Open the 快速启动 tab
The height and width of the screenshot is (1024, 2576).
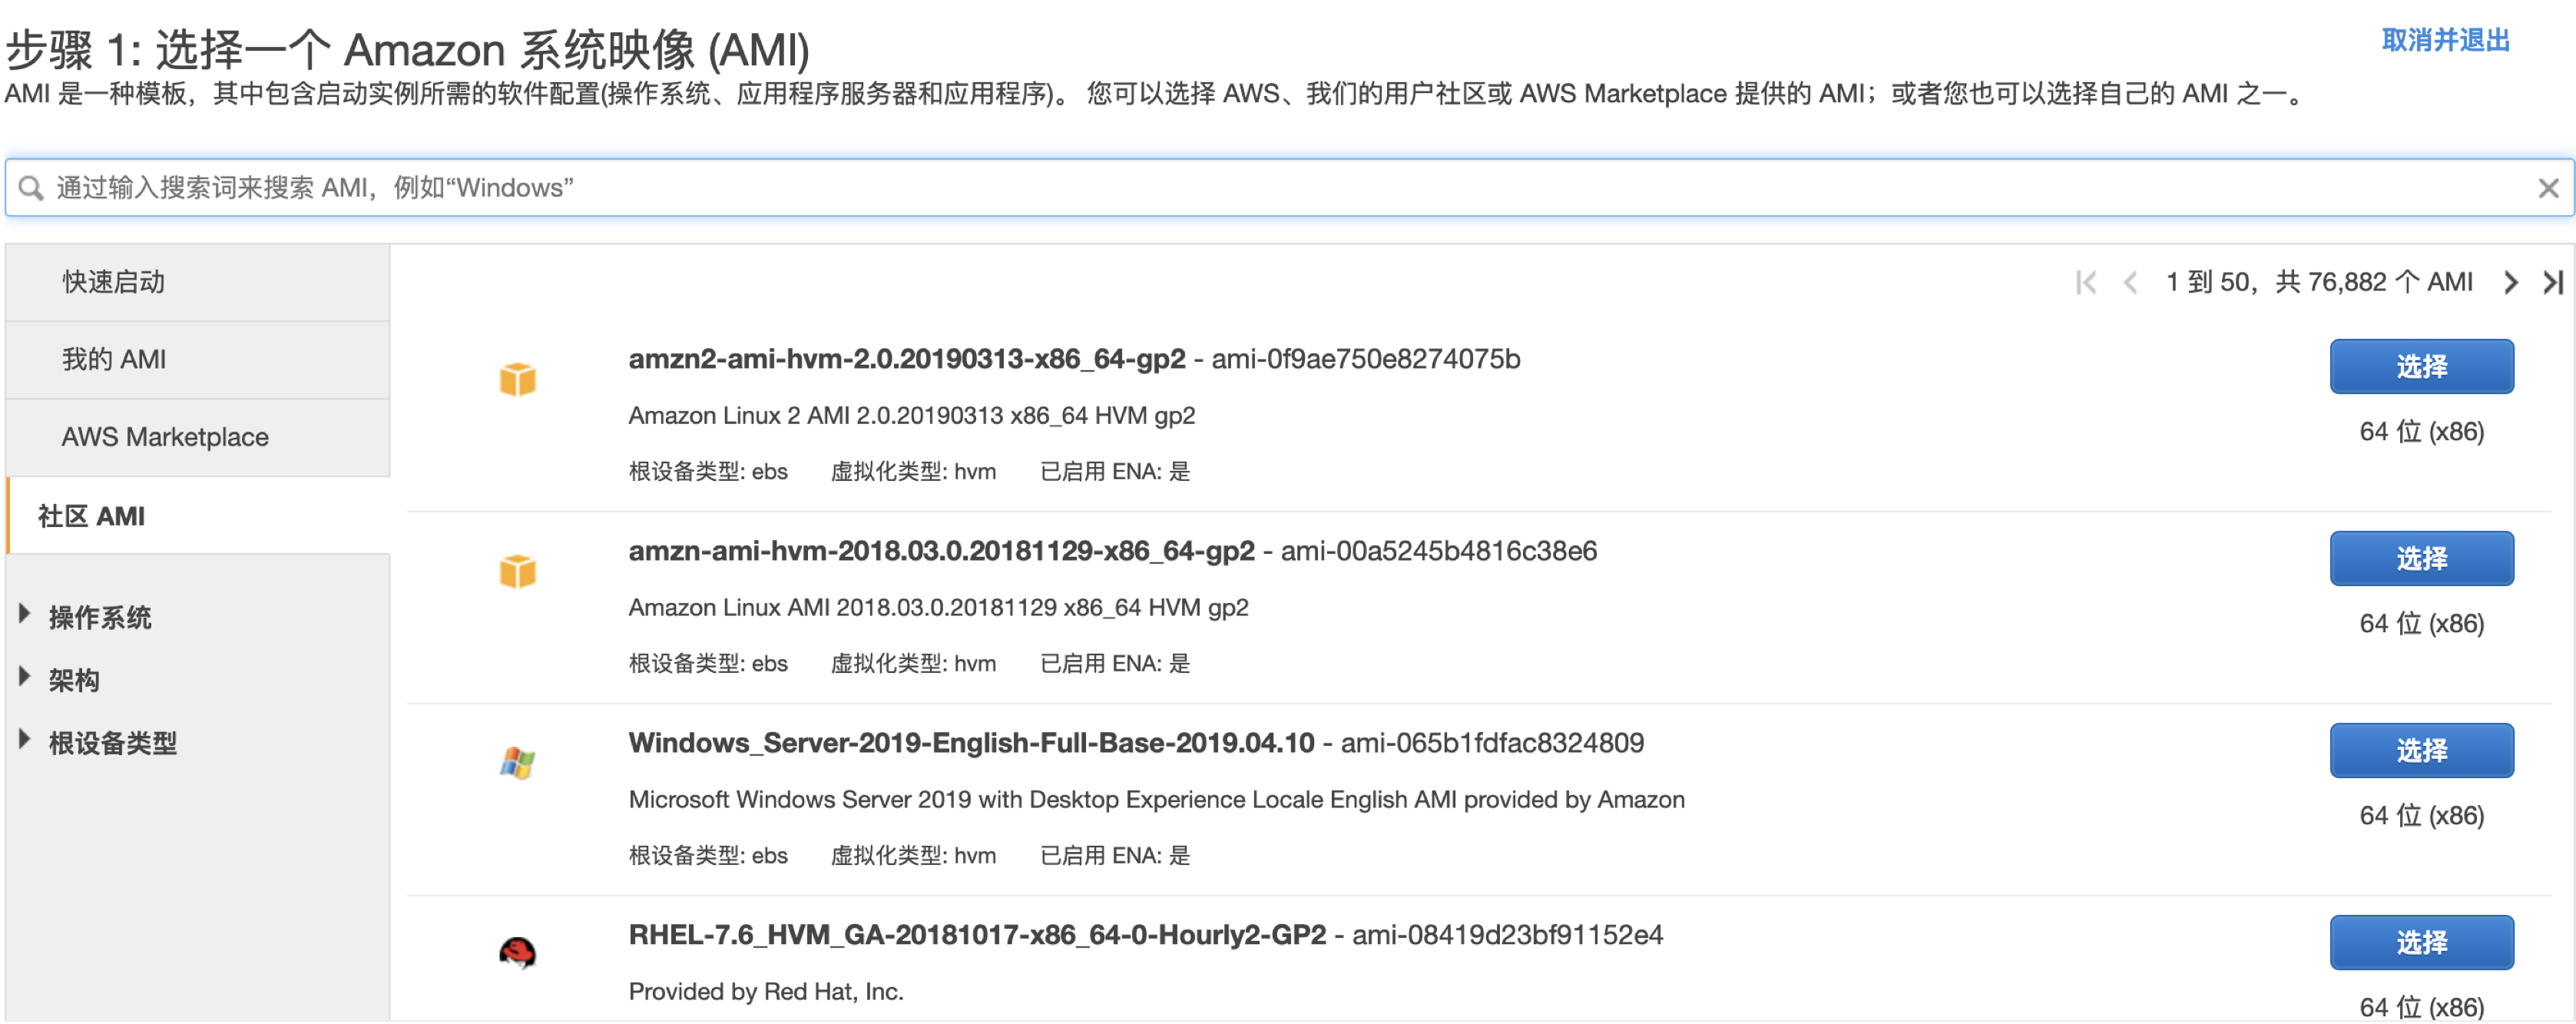coord(114,283)
